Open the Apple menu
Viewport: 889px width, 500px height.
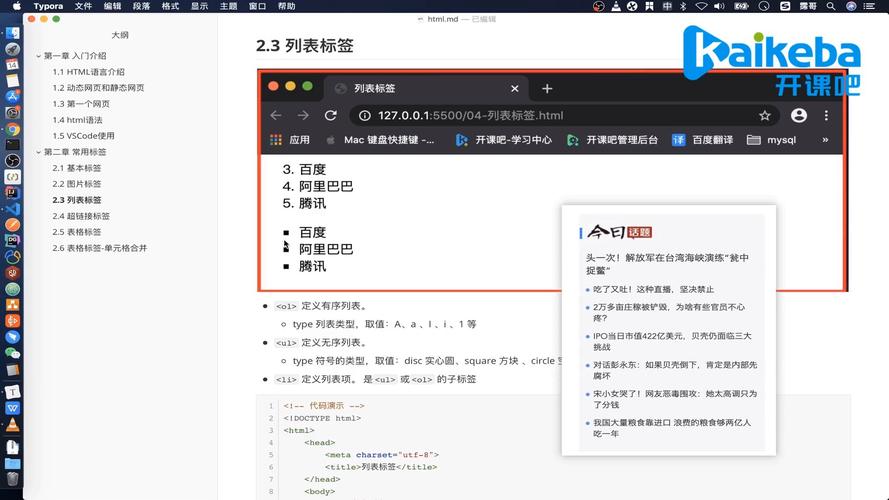point(17,6)
